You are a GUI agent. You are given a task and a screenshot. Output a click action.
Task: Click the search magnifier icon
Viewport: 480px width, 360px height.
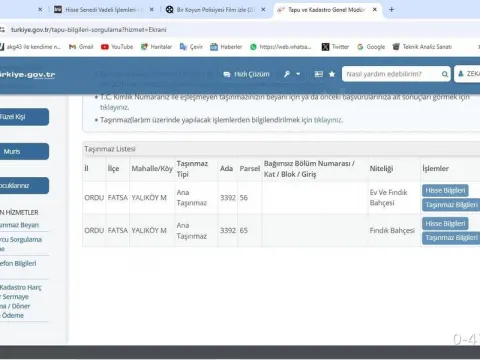click(x=445, y=74)
